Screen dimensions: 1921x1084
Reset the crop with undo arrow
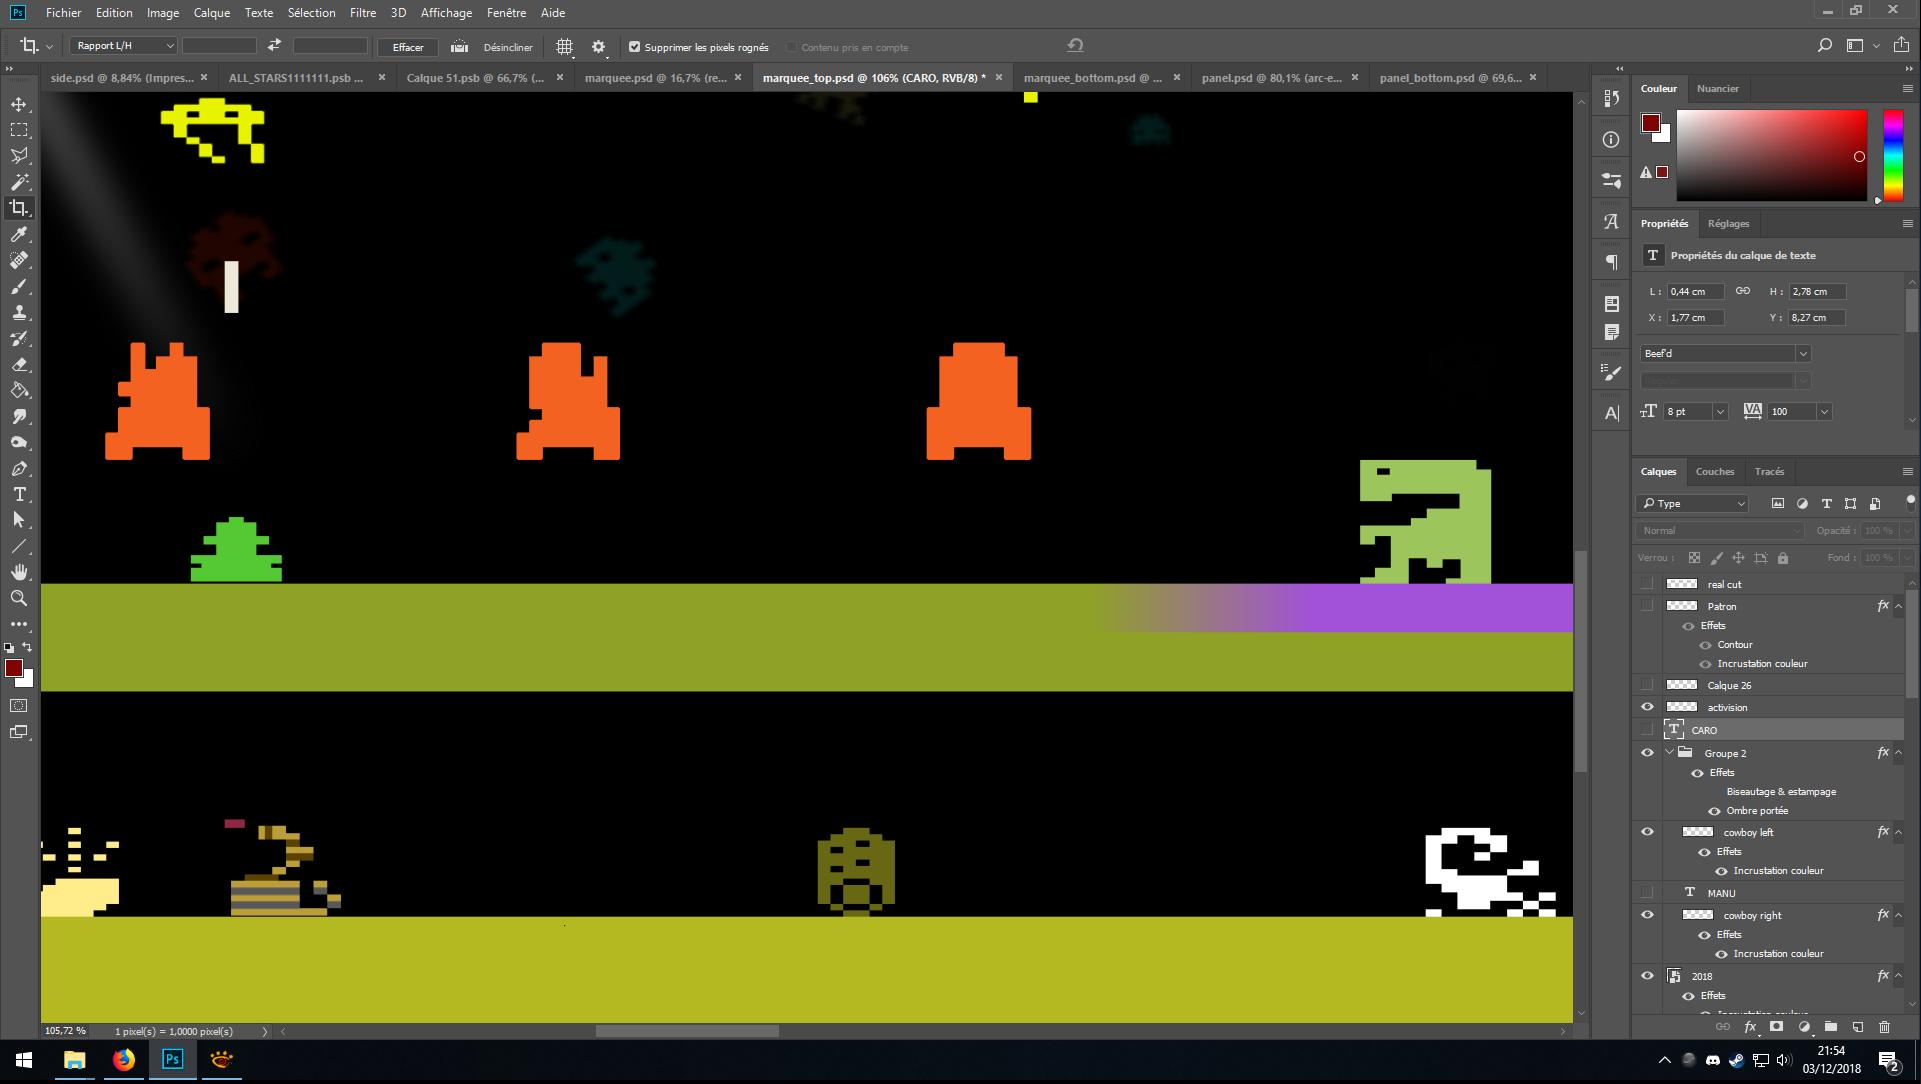click(x=1075, y=45)
